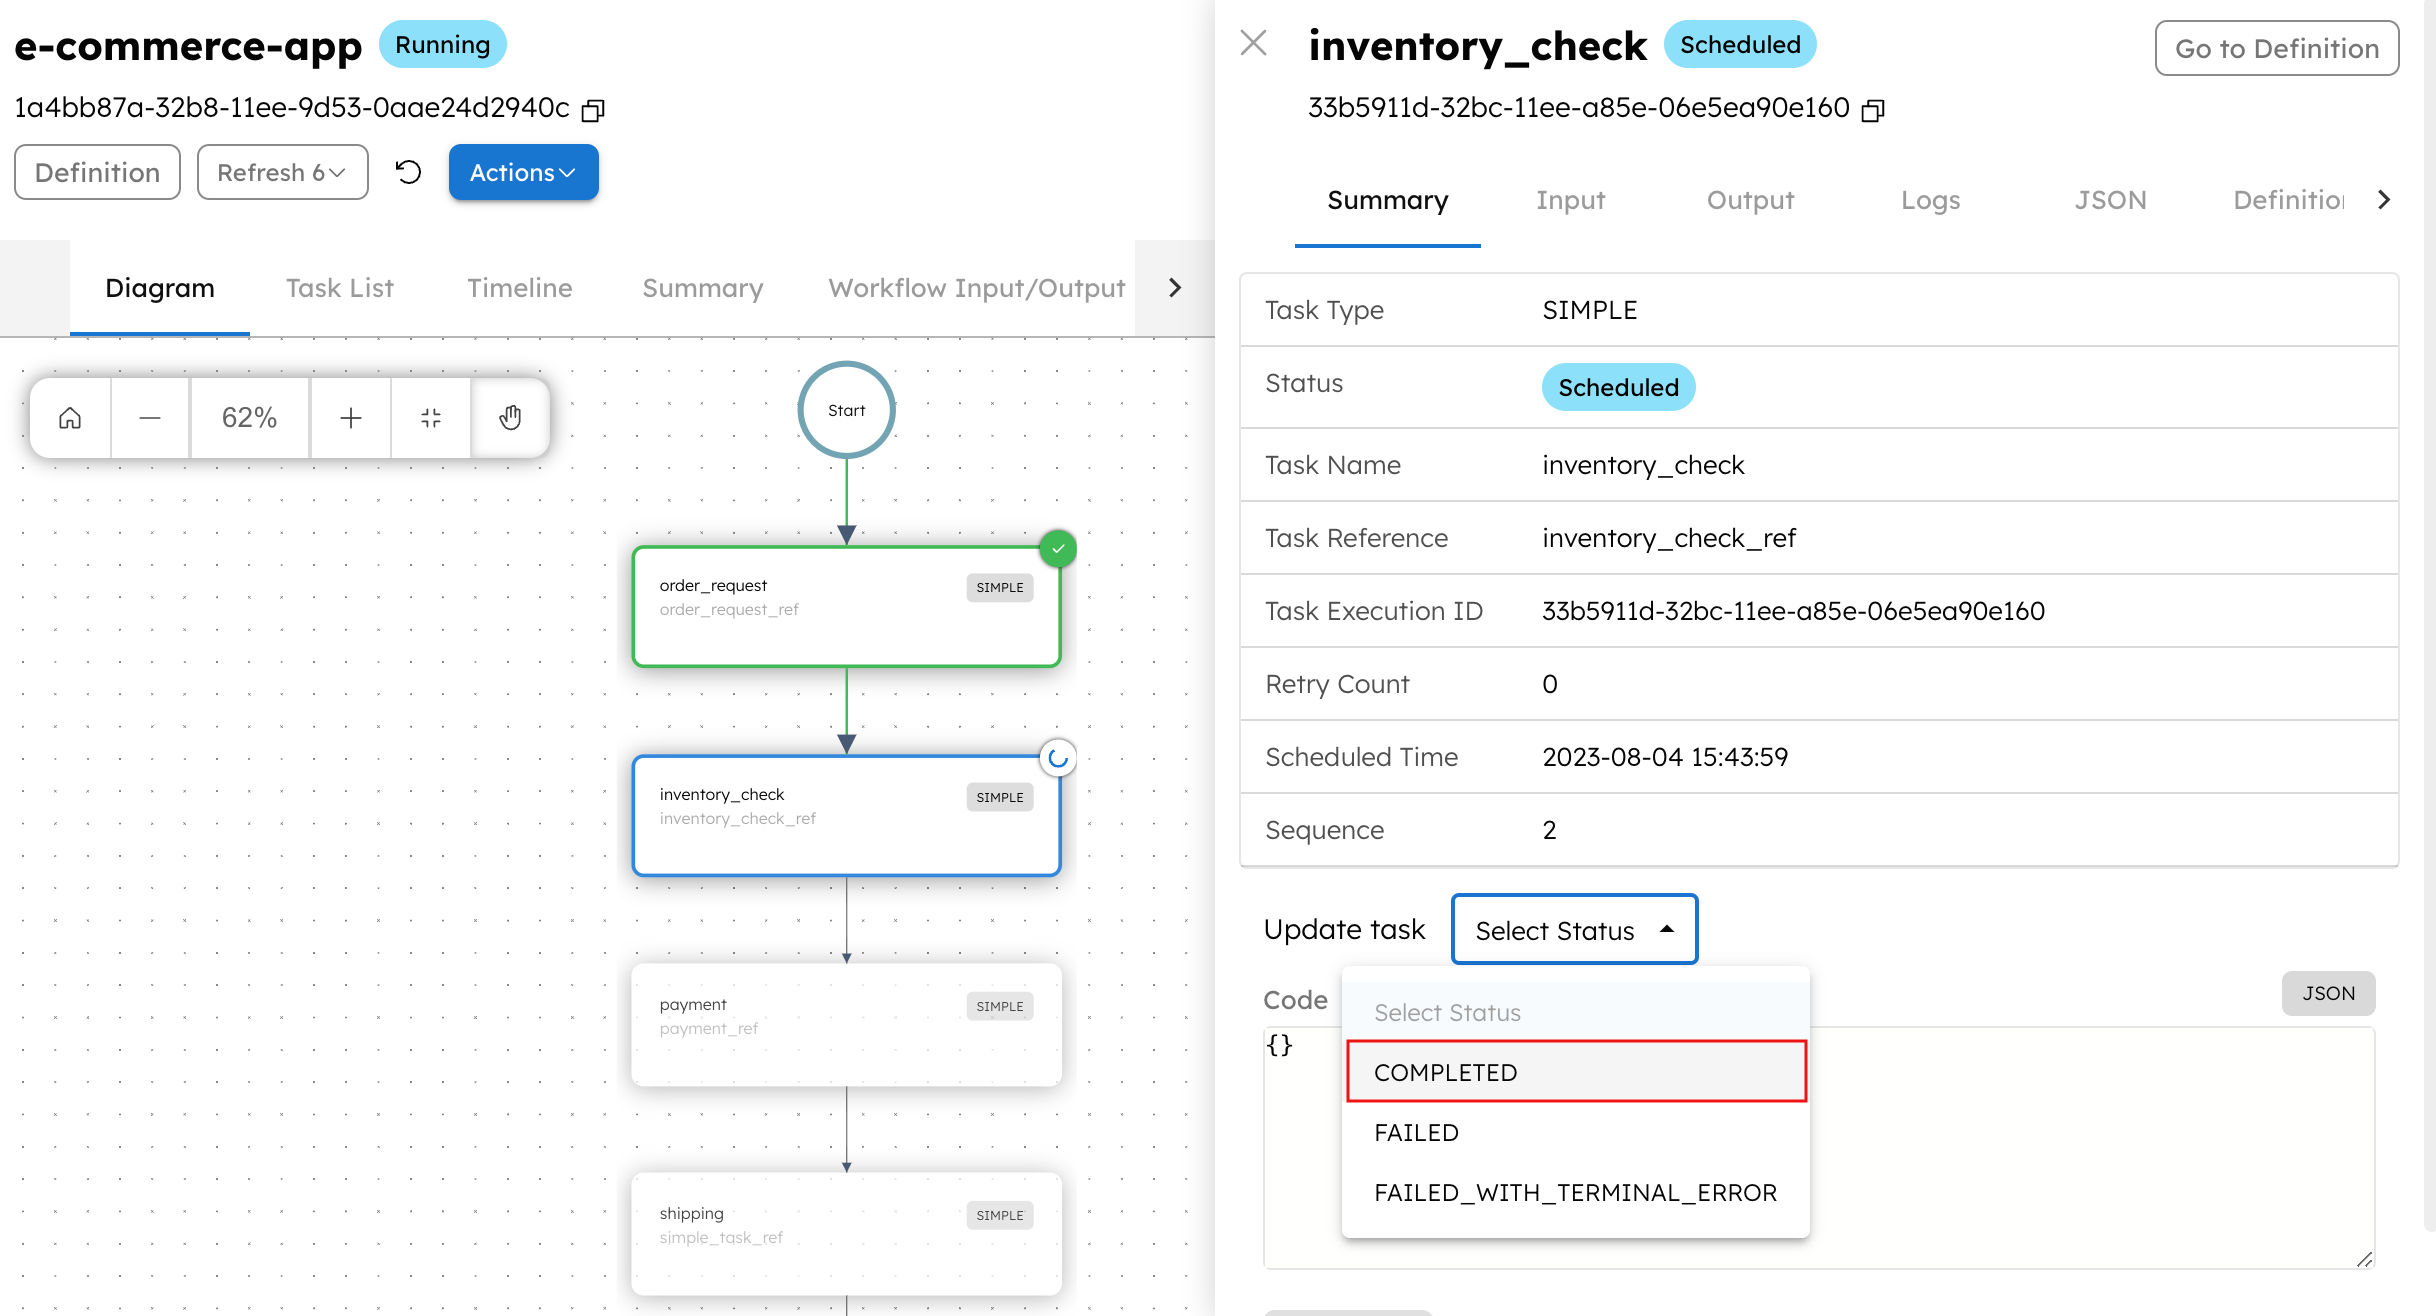
Task: Open the Refresh interval dropdown
Action: [x=282, y=171]
